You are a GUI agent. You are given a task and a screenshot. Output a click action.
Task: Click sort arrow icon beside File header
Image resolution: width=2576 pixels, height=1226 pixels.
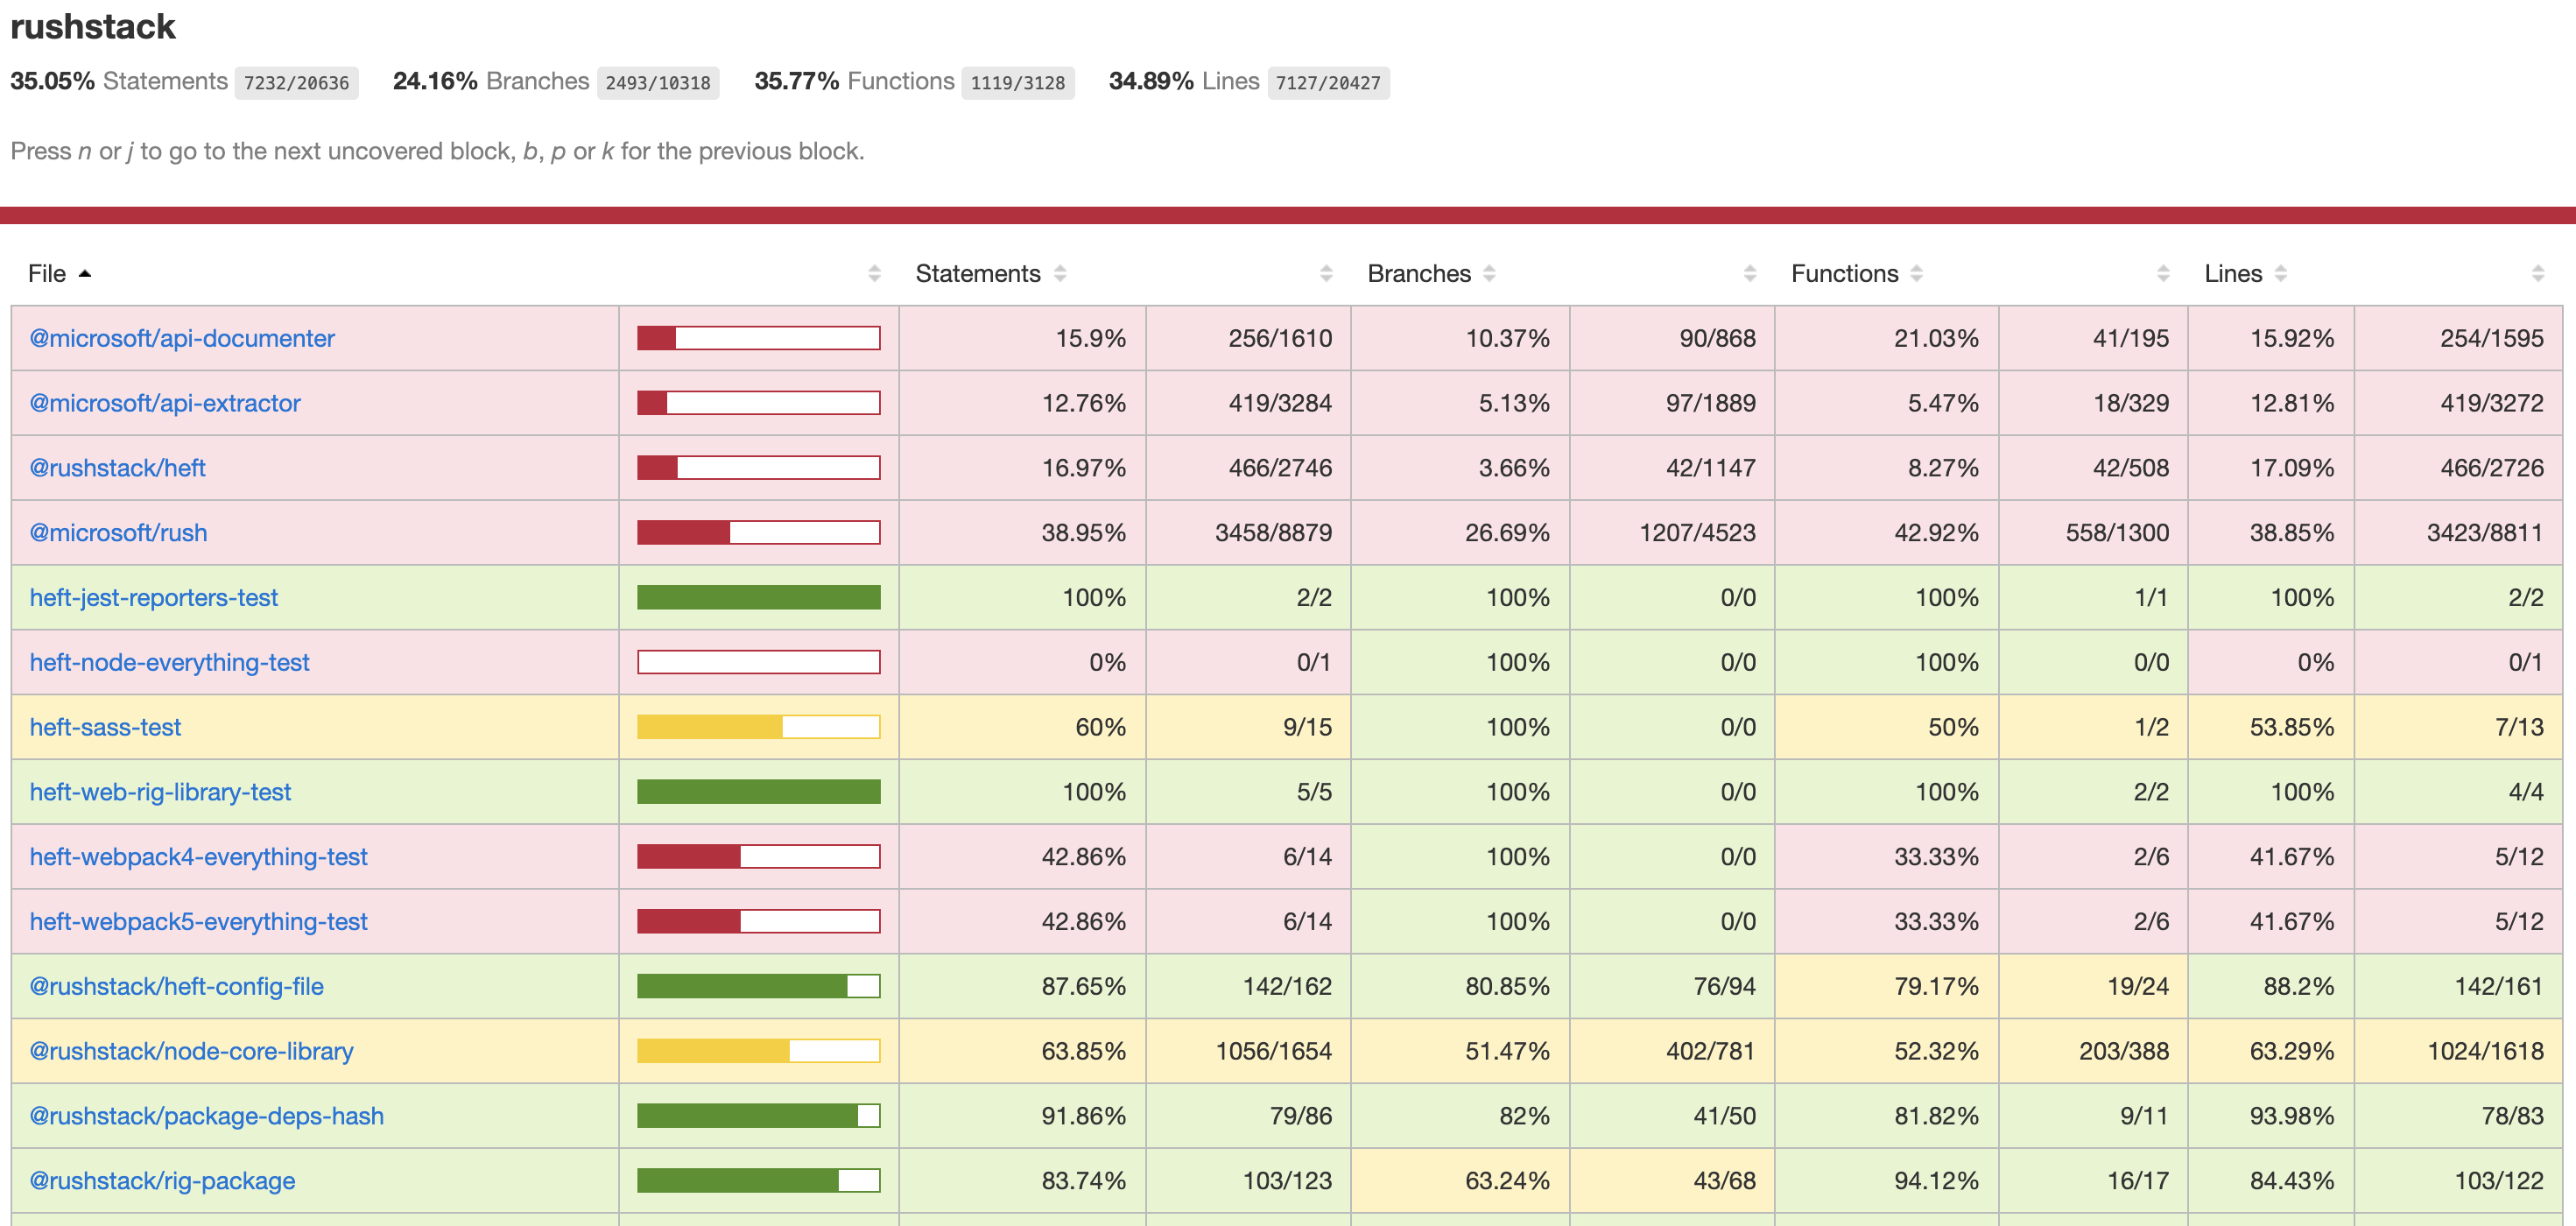coord(85,273)
